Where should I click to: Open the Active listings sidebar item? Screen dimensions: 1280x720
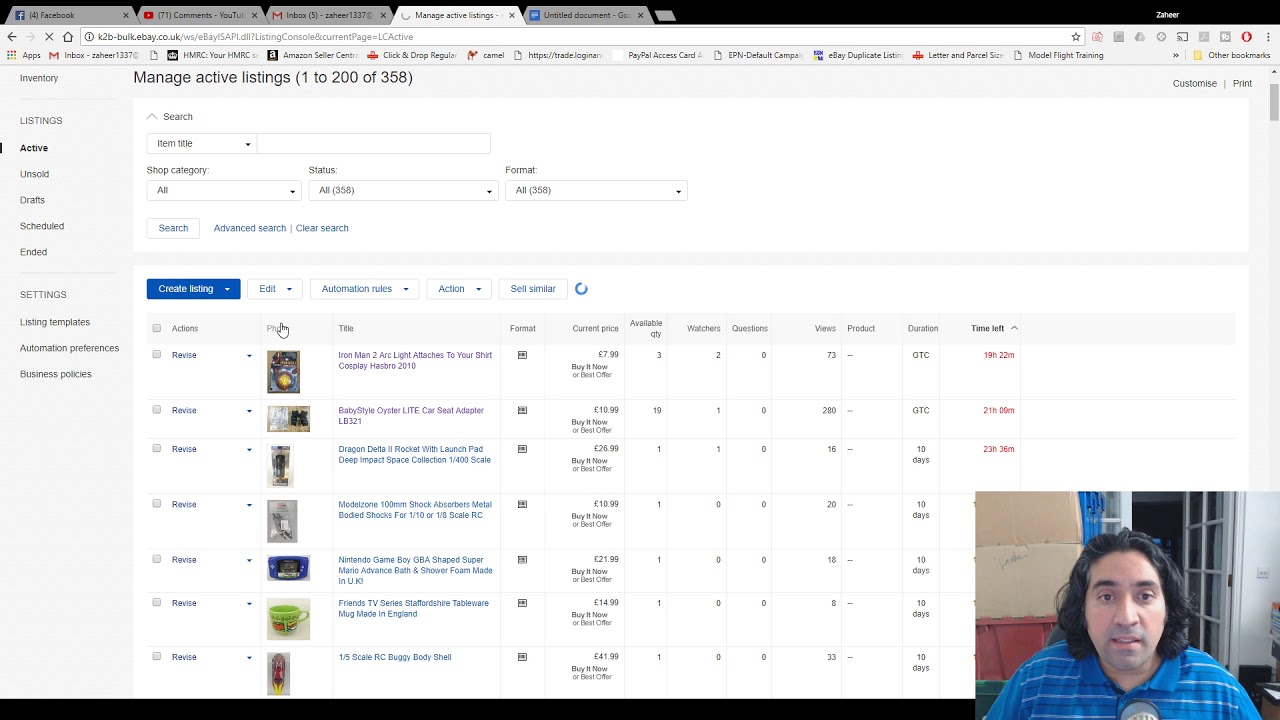[34, 148]
